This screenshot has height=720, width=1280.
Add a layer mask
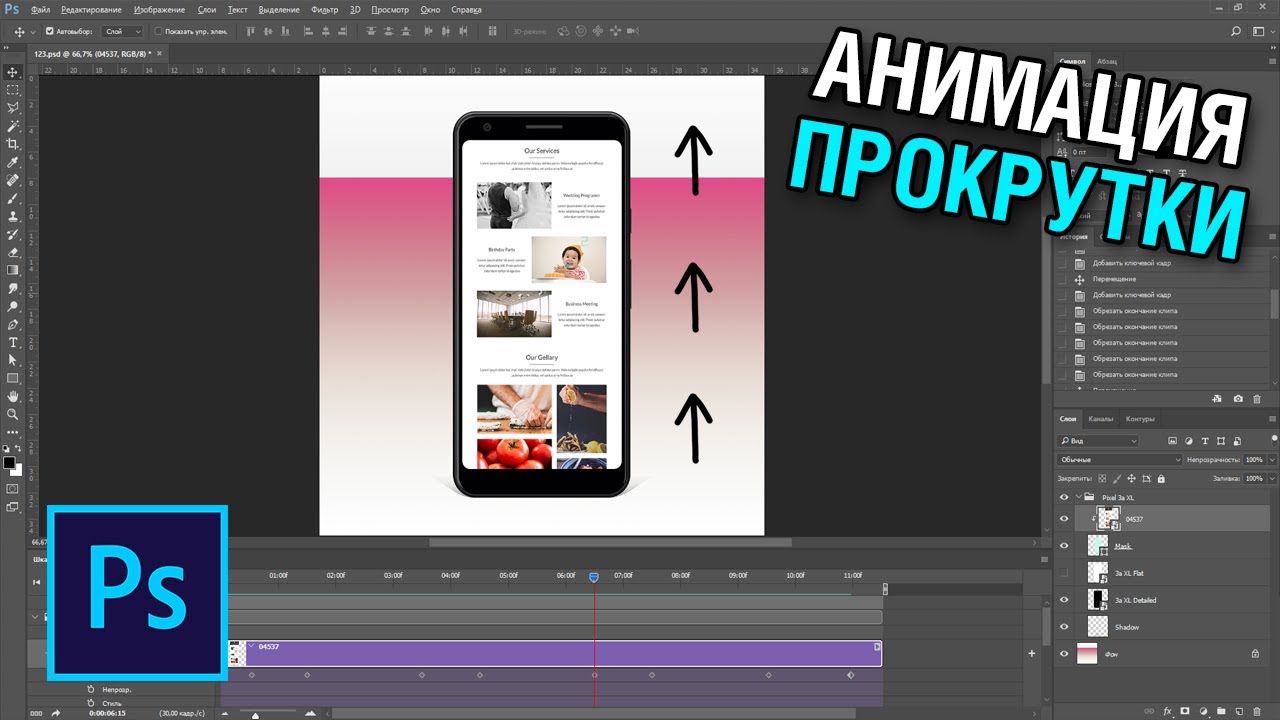click(1185, 712)
